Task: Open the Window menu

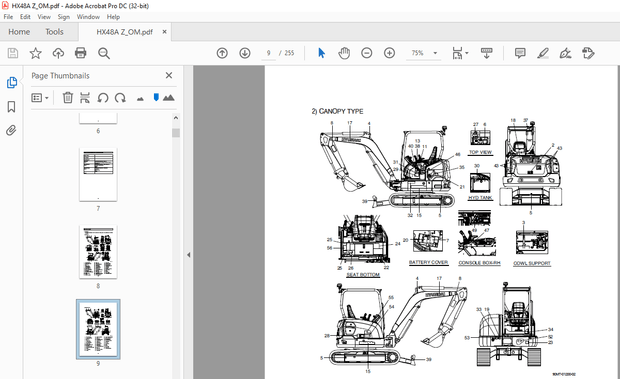Action: (88, 17)
